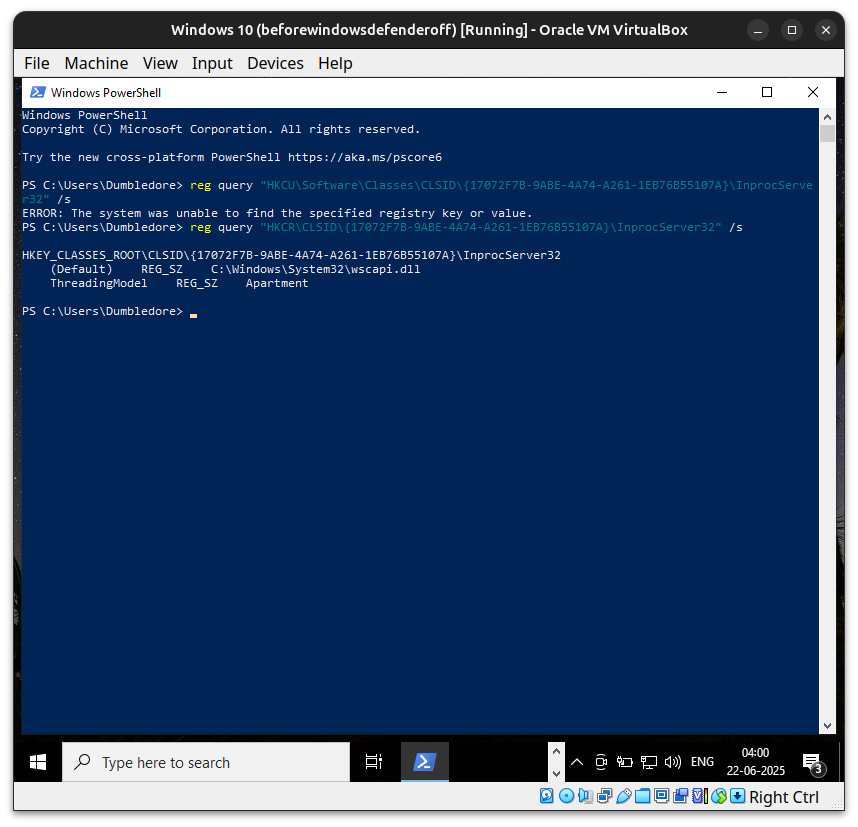This screenshot has height=827, width=858.
Task: Close the Windows PowerShell window
Action: coord(813,92)
